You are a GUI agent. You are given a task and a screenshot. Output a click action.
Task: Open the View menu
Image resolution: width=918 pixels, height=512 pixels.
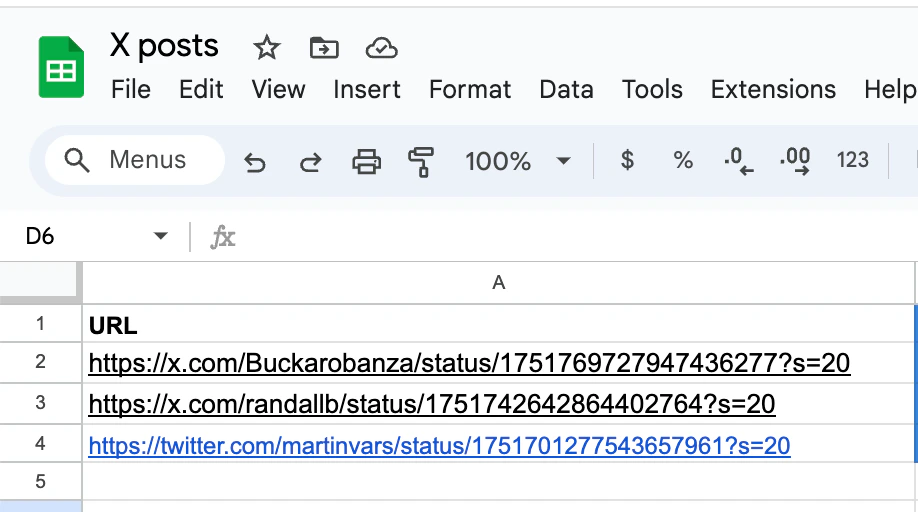click(x=278, y=90)
